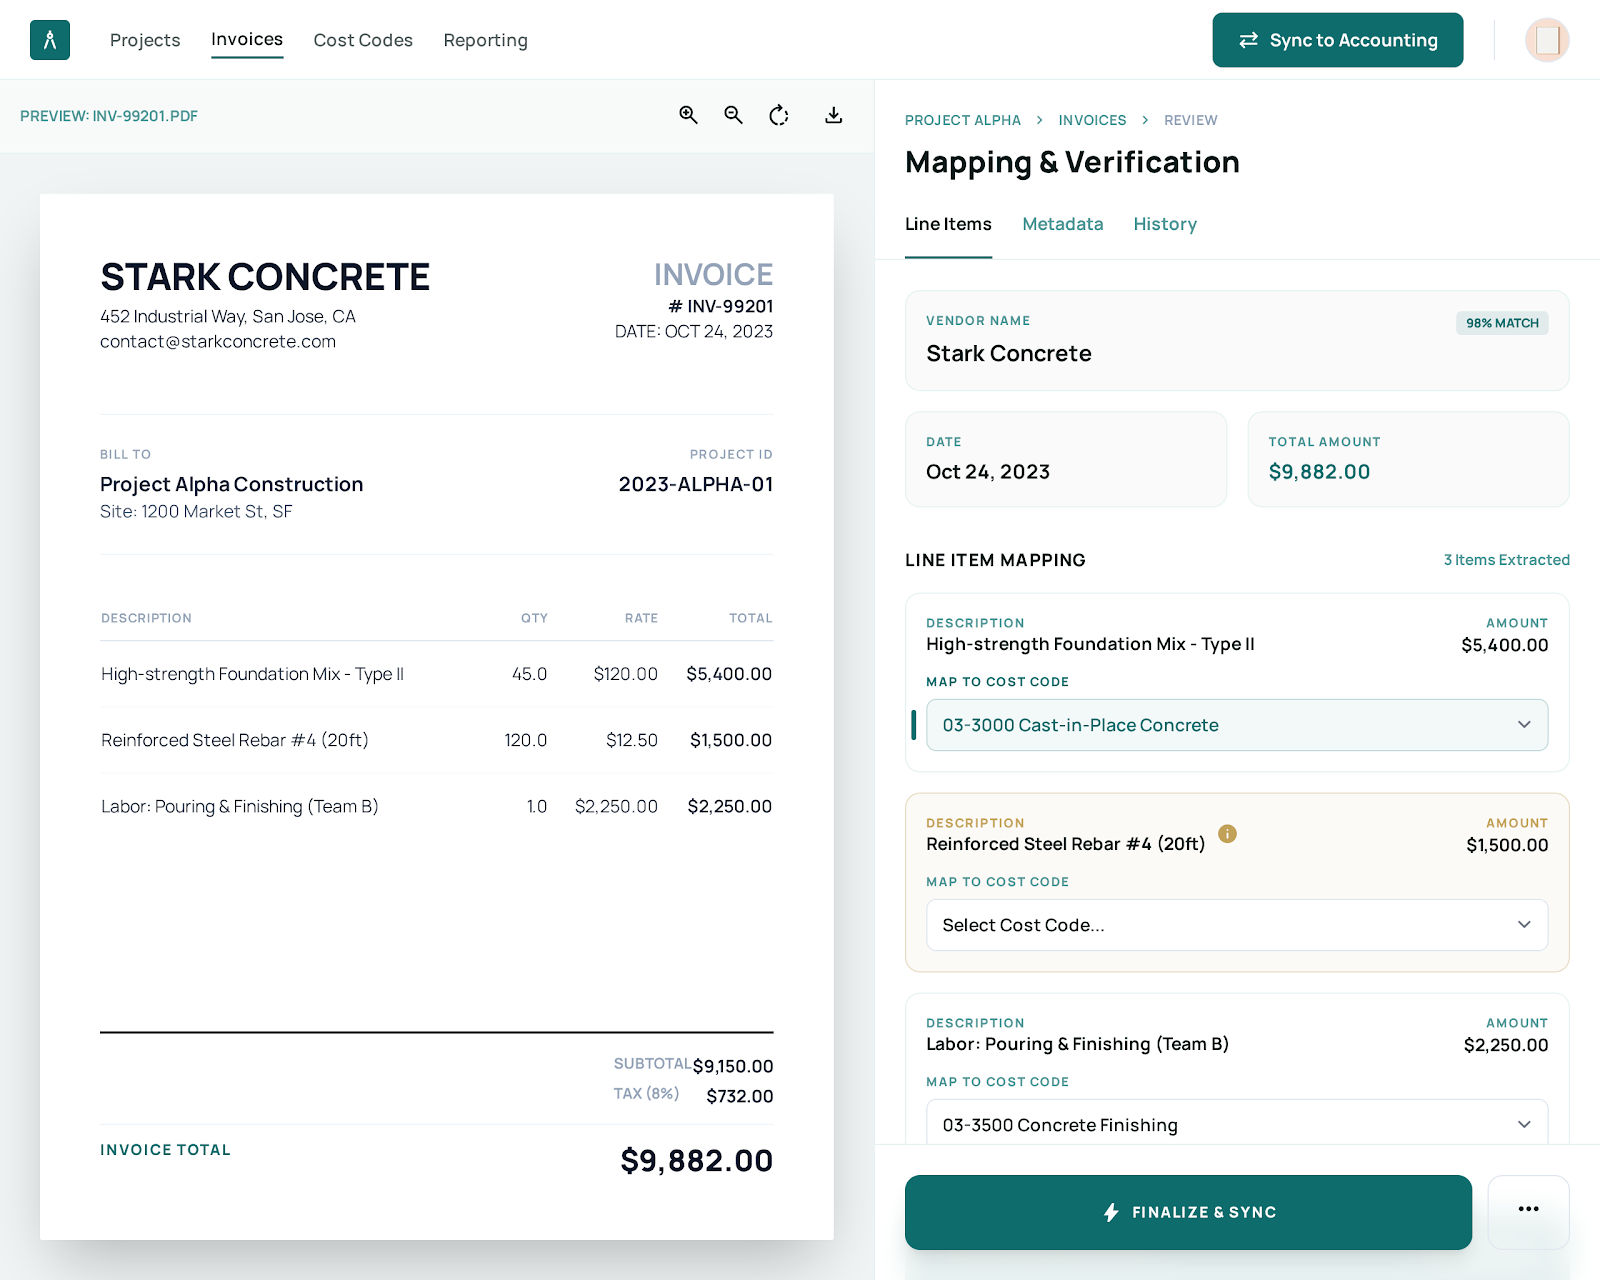Switch to the History tab

[x=1164, y=224]
